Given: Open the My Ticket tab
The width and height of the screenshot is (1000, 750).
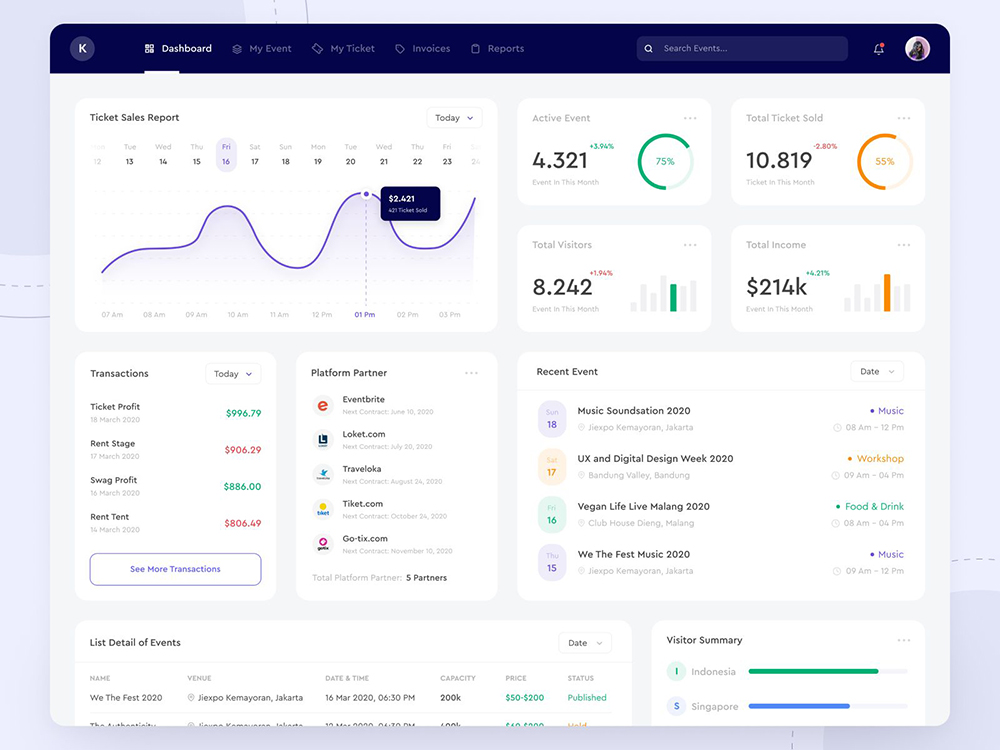Looking at the screenshot, I should 343,48.
